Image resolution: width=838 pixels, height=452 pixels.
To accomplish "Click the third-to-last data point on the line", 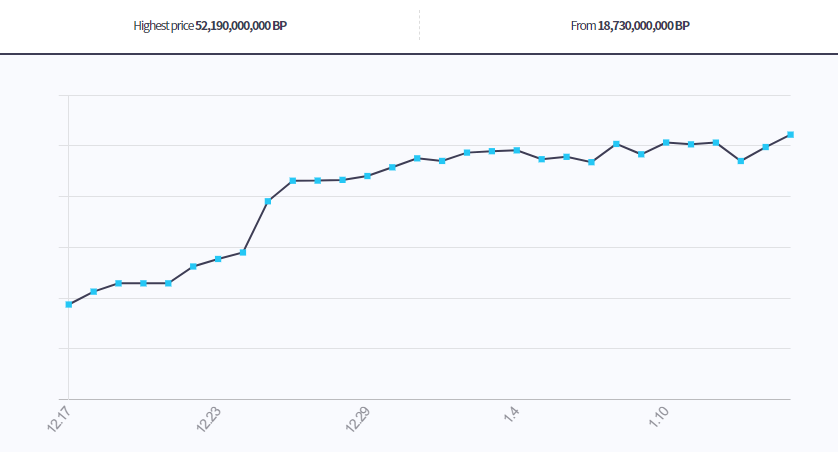I will coord(741,161).
